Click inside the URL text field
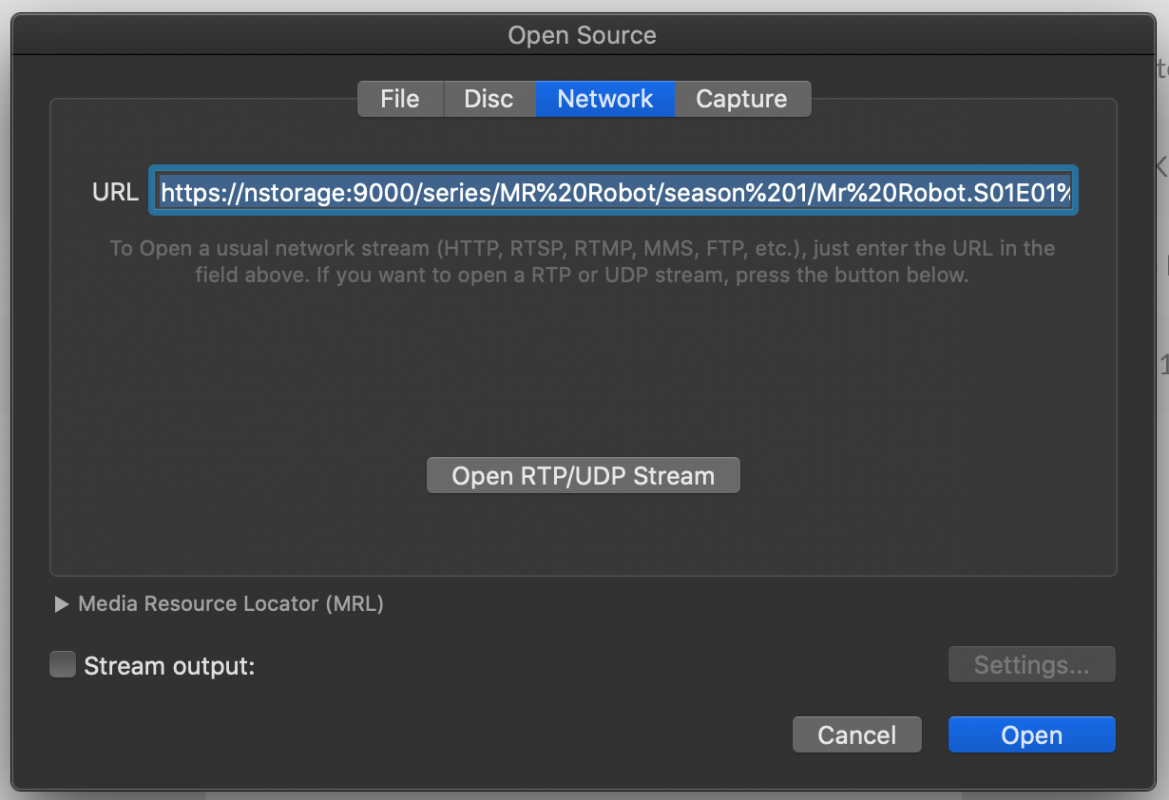The height and width of the screenshot is (800, 1169). (x=613, y=191)
